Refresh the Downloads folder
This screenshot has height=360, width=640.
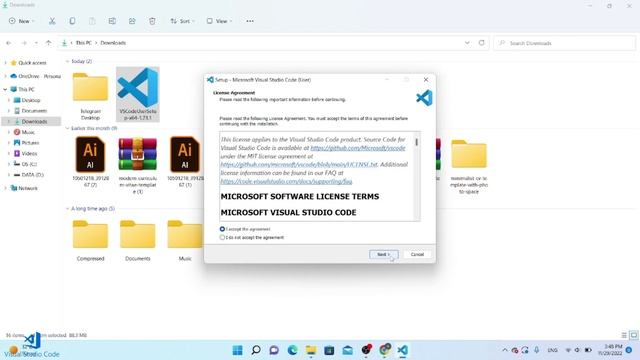click(x=482, y=43)
